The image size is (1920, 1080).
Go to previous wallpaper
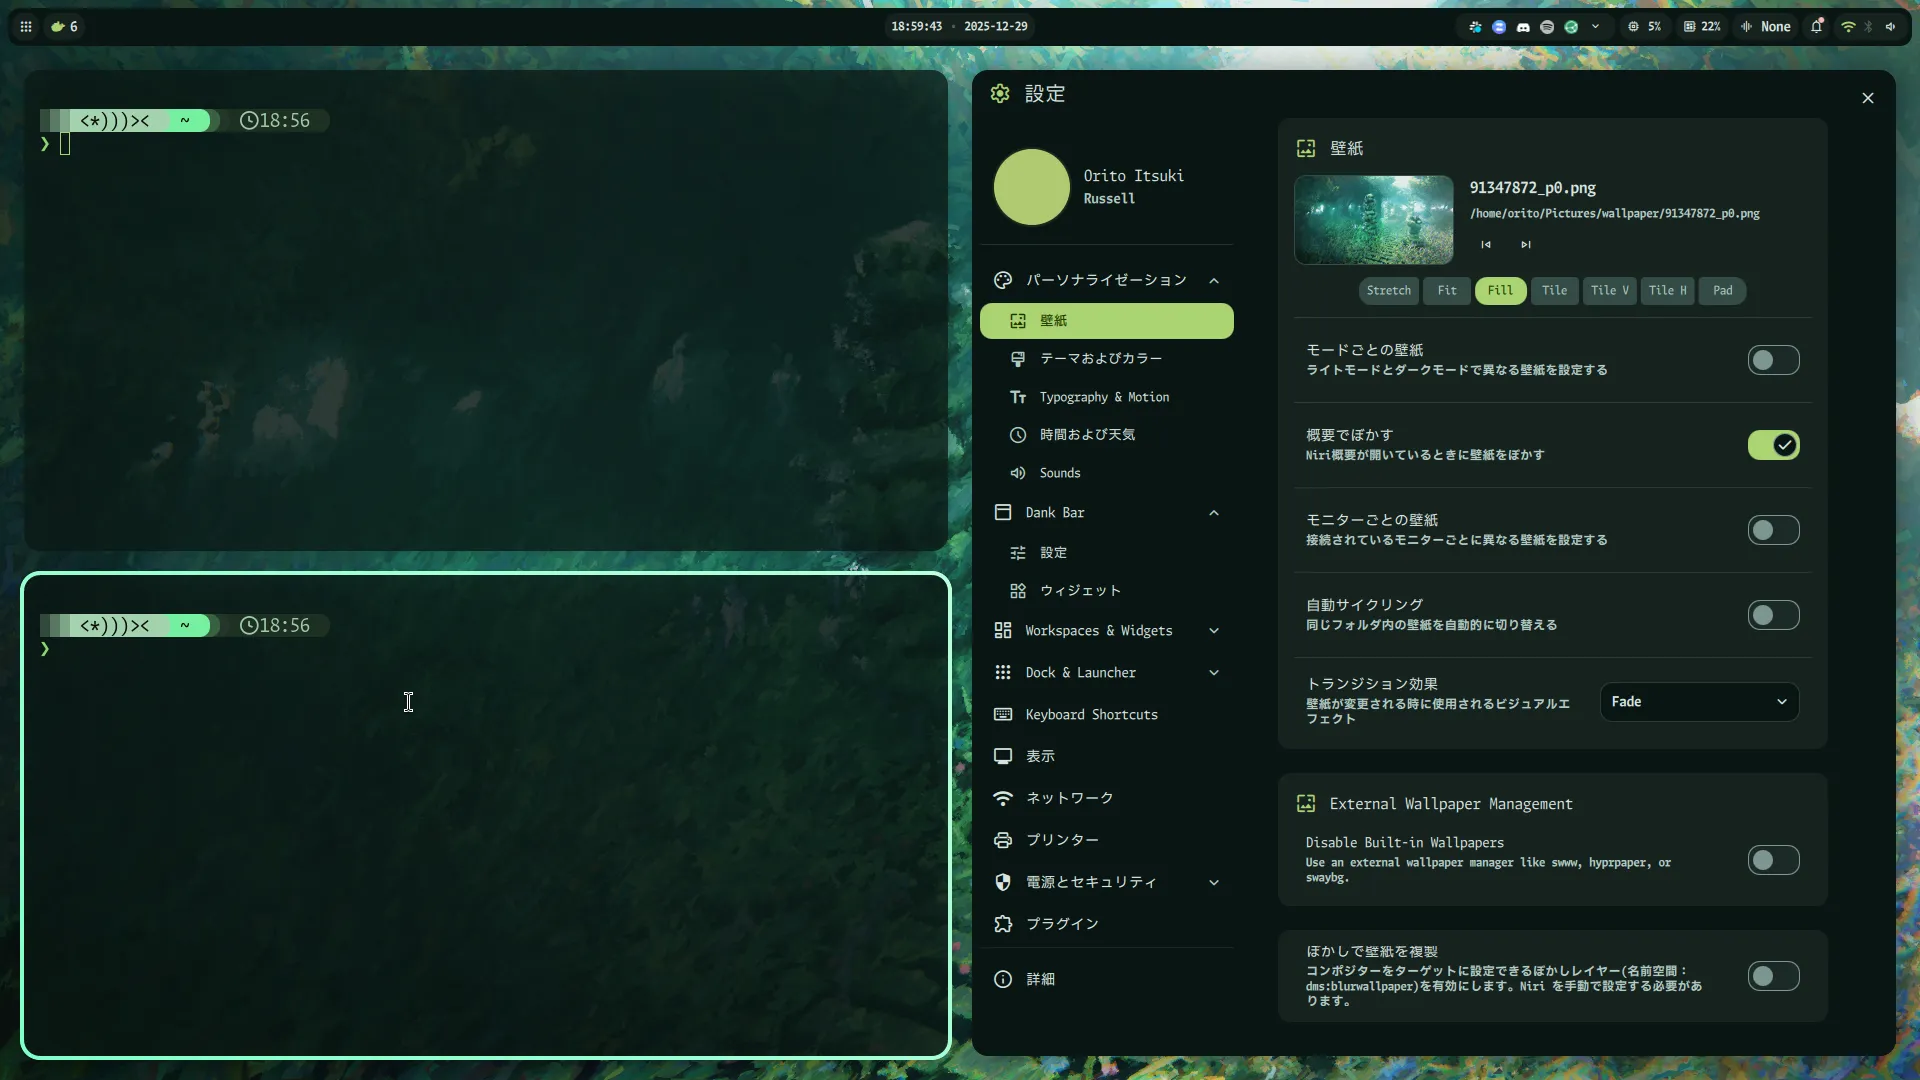(1486, 245)
